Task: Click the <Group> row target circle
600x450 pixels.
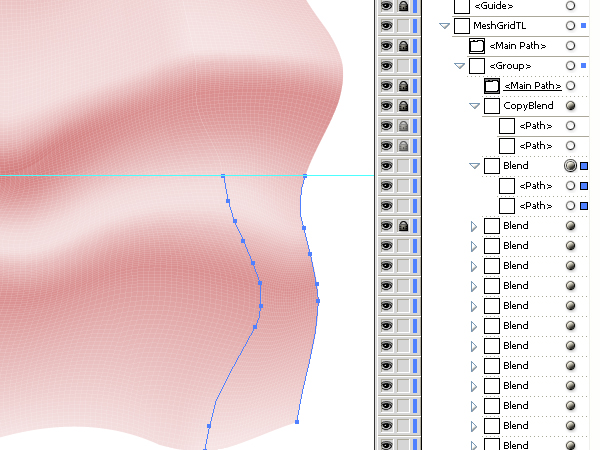Action: pyautogui.click(x=570, y=66)
